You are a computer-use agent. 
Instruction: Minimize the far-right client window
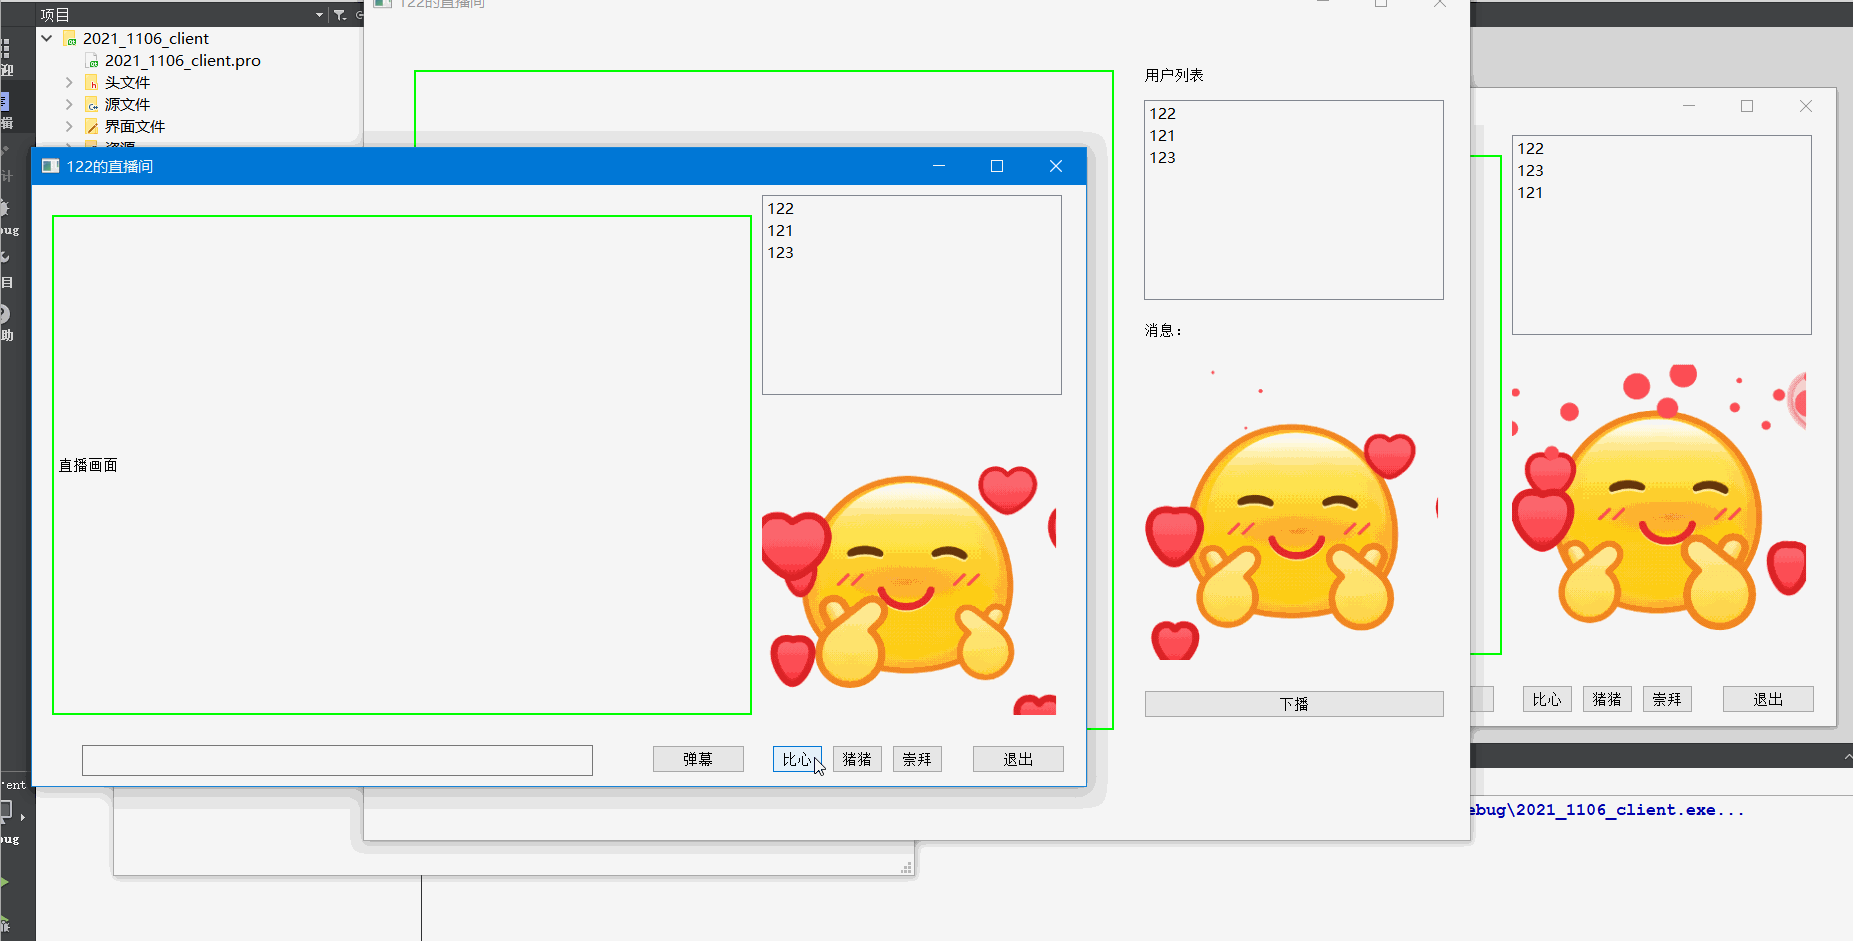(x=1689, y=106)
